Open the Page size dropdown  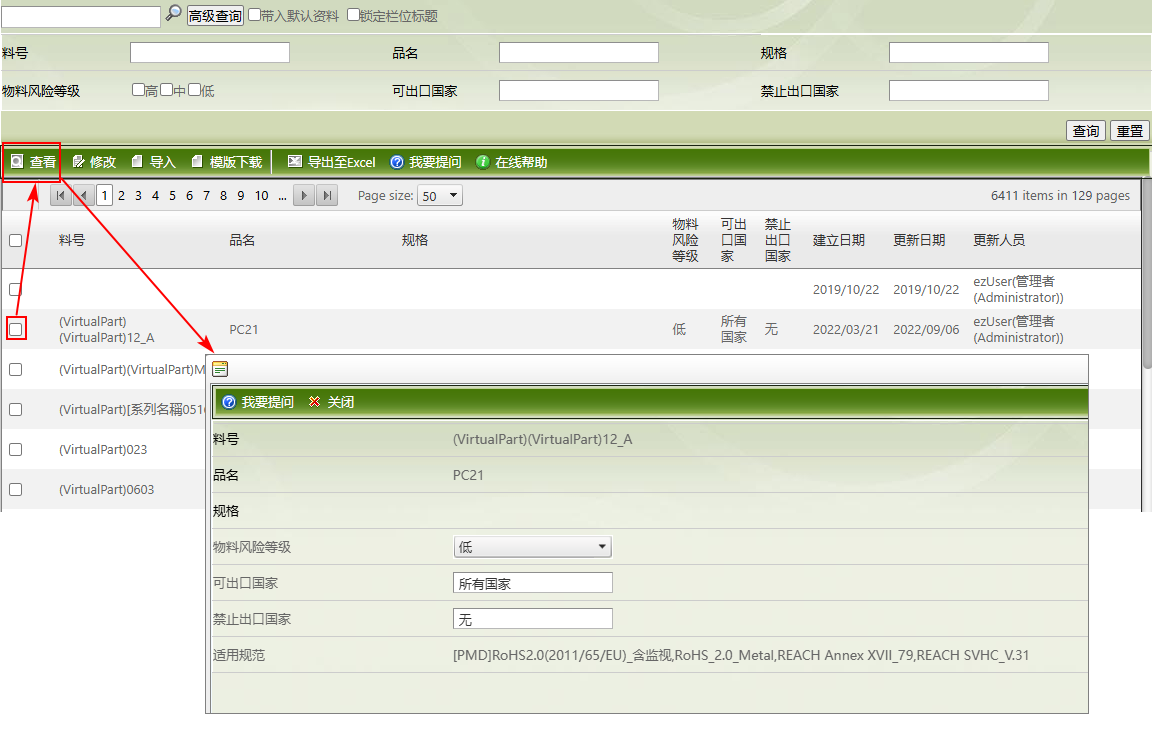pos(440,196)
